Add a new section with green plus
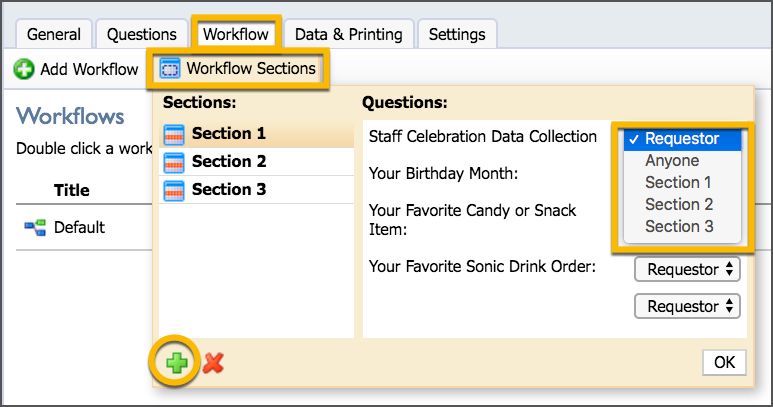Image resolution: width=773 pixels, height=407 pixels. pos(176,363)
